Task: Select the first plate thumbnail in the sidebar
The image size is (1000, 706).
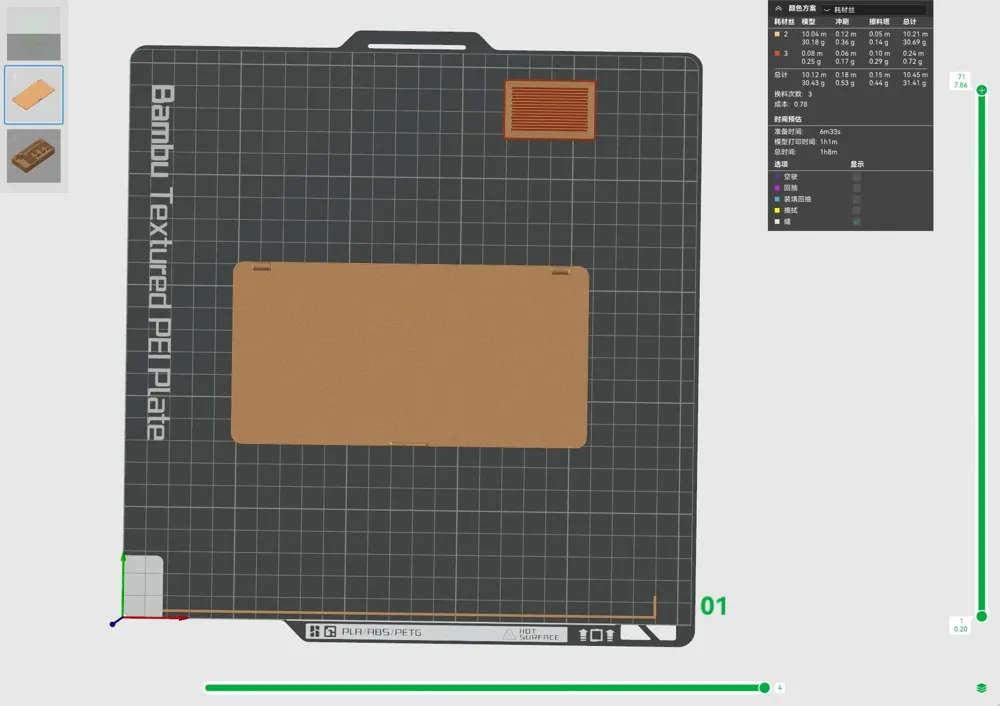Action: click(33, 33)
